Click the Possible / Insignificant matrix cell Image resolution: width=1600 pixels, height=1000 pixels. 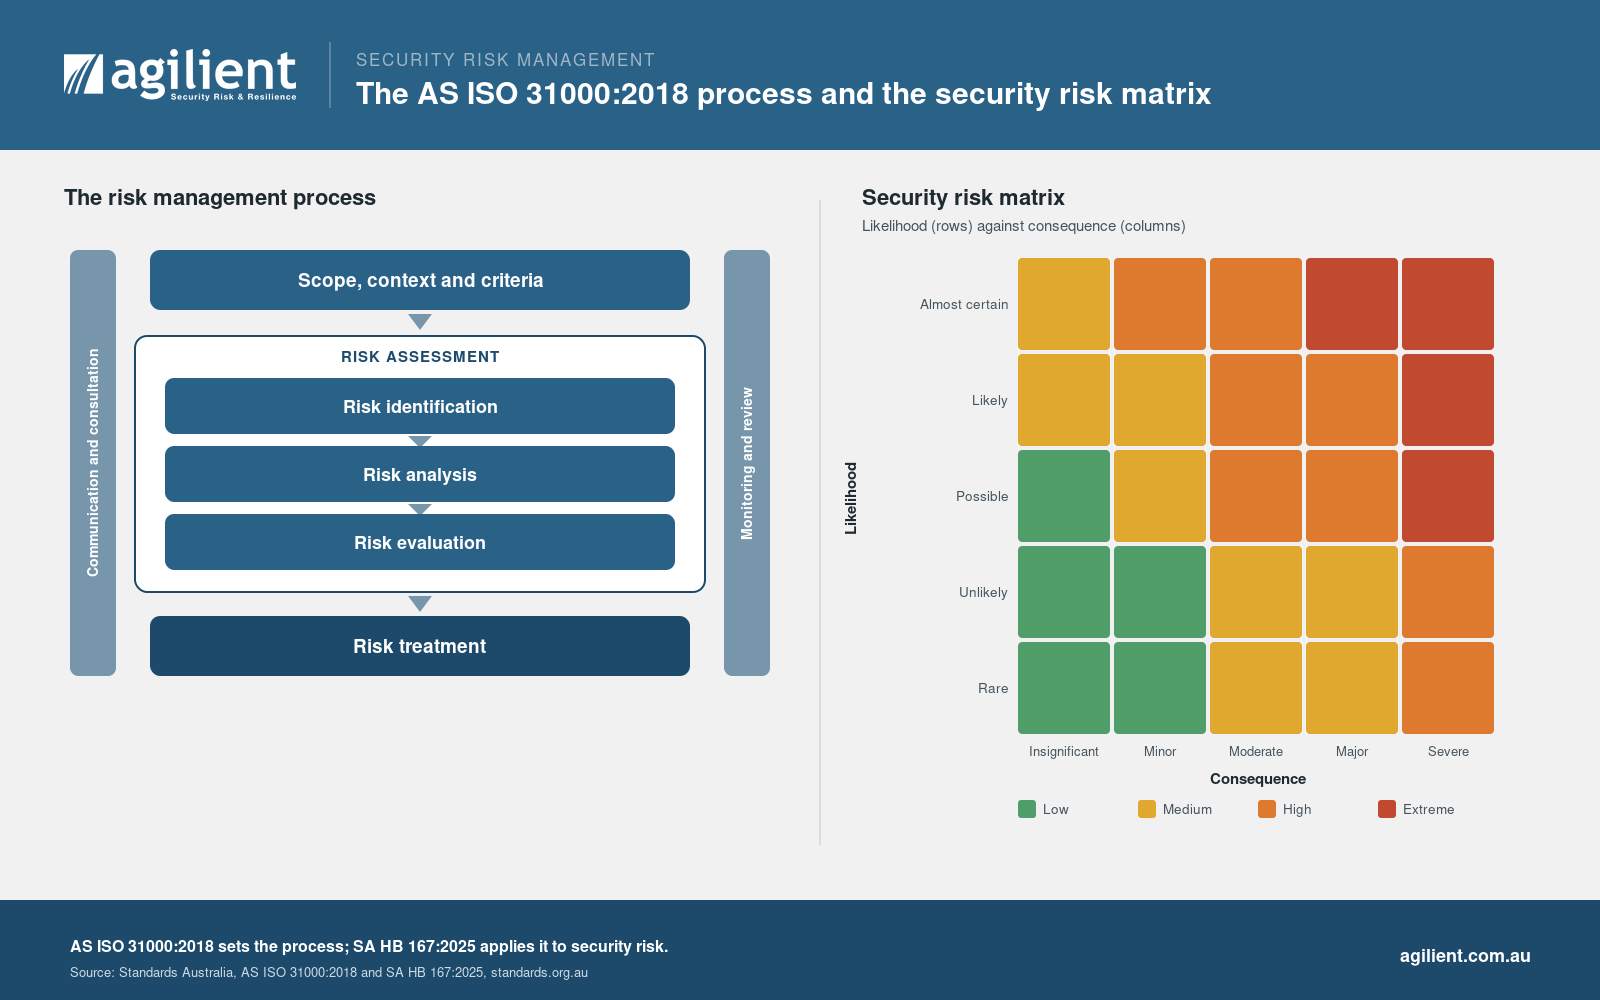coord(1064,496)
